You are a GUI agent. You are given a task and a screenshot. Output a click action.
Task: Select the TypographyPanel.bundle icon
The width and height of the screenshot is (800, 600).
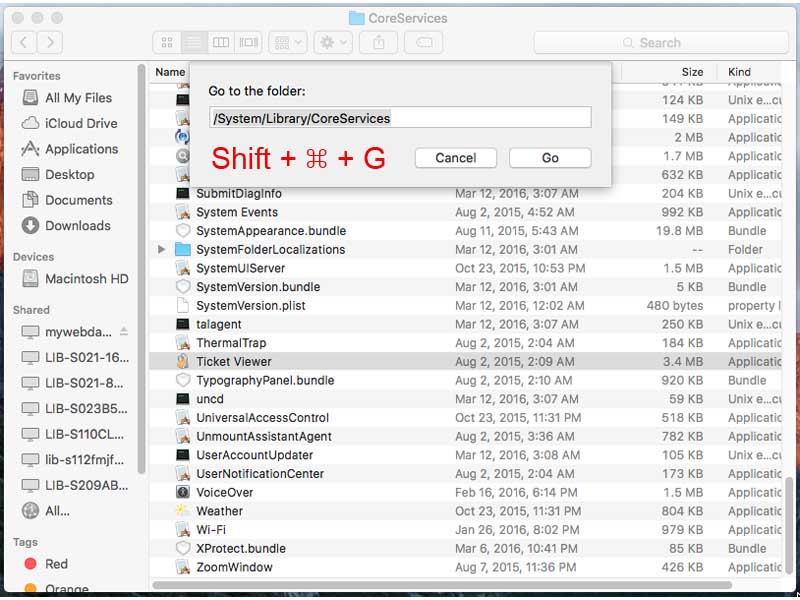[183, 380]
